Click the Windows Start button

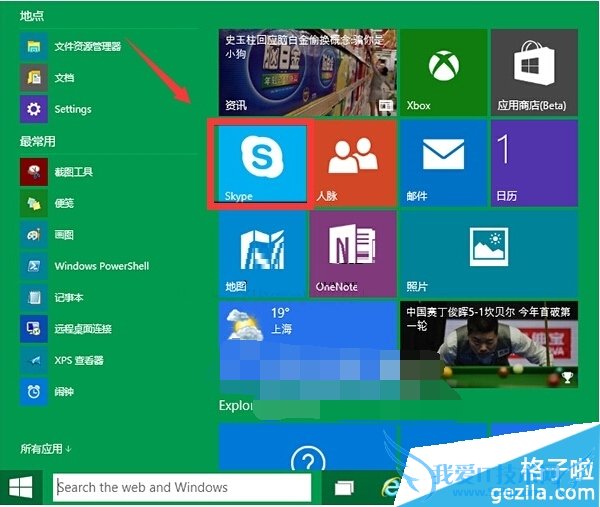[x=21, y=487]
